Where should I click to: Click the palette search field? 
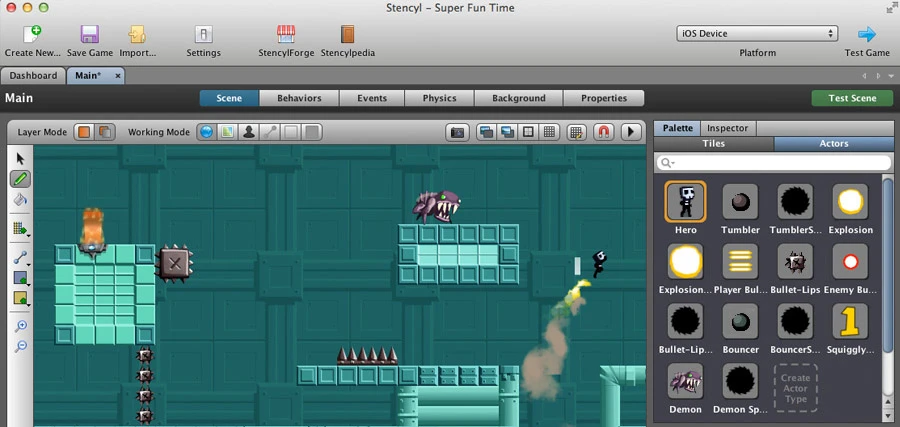tap(773, 163)
